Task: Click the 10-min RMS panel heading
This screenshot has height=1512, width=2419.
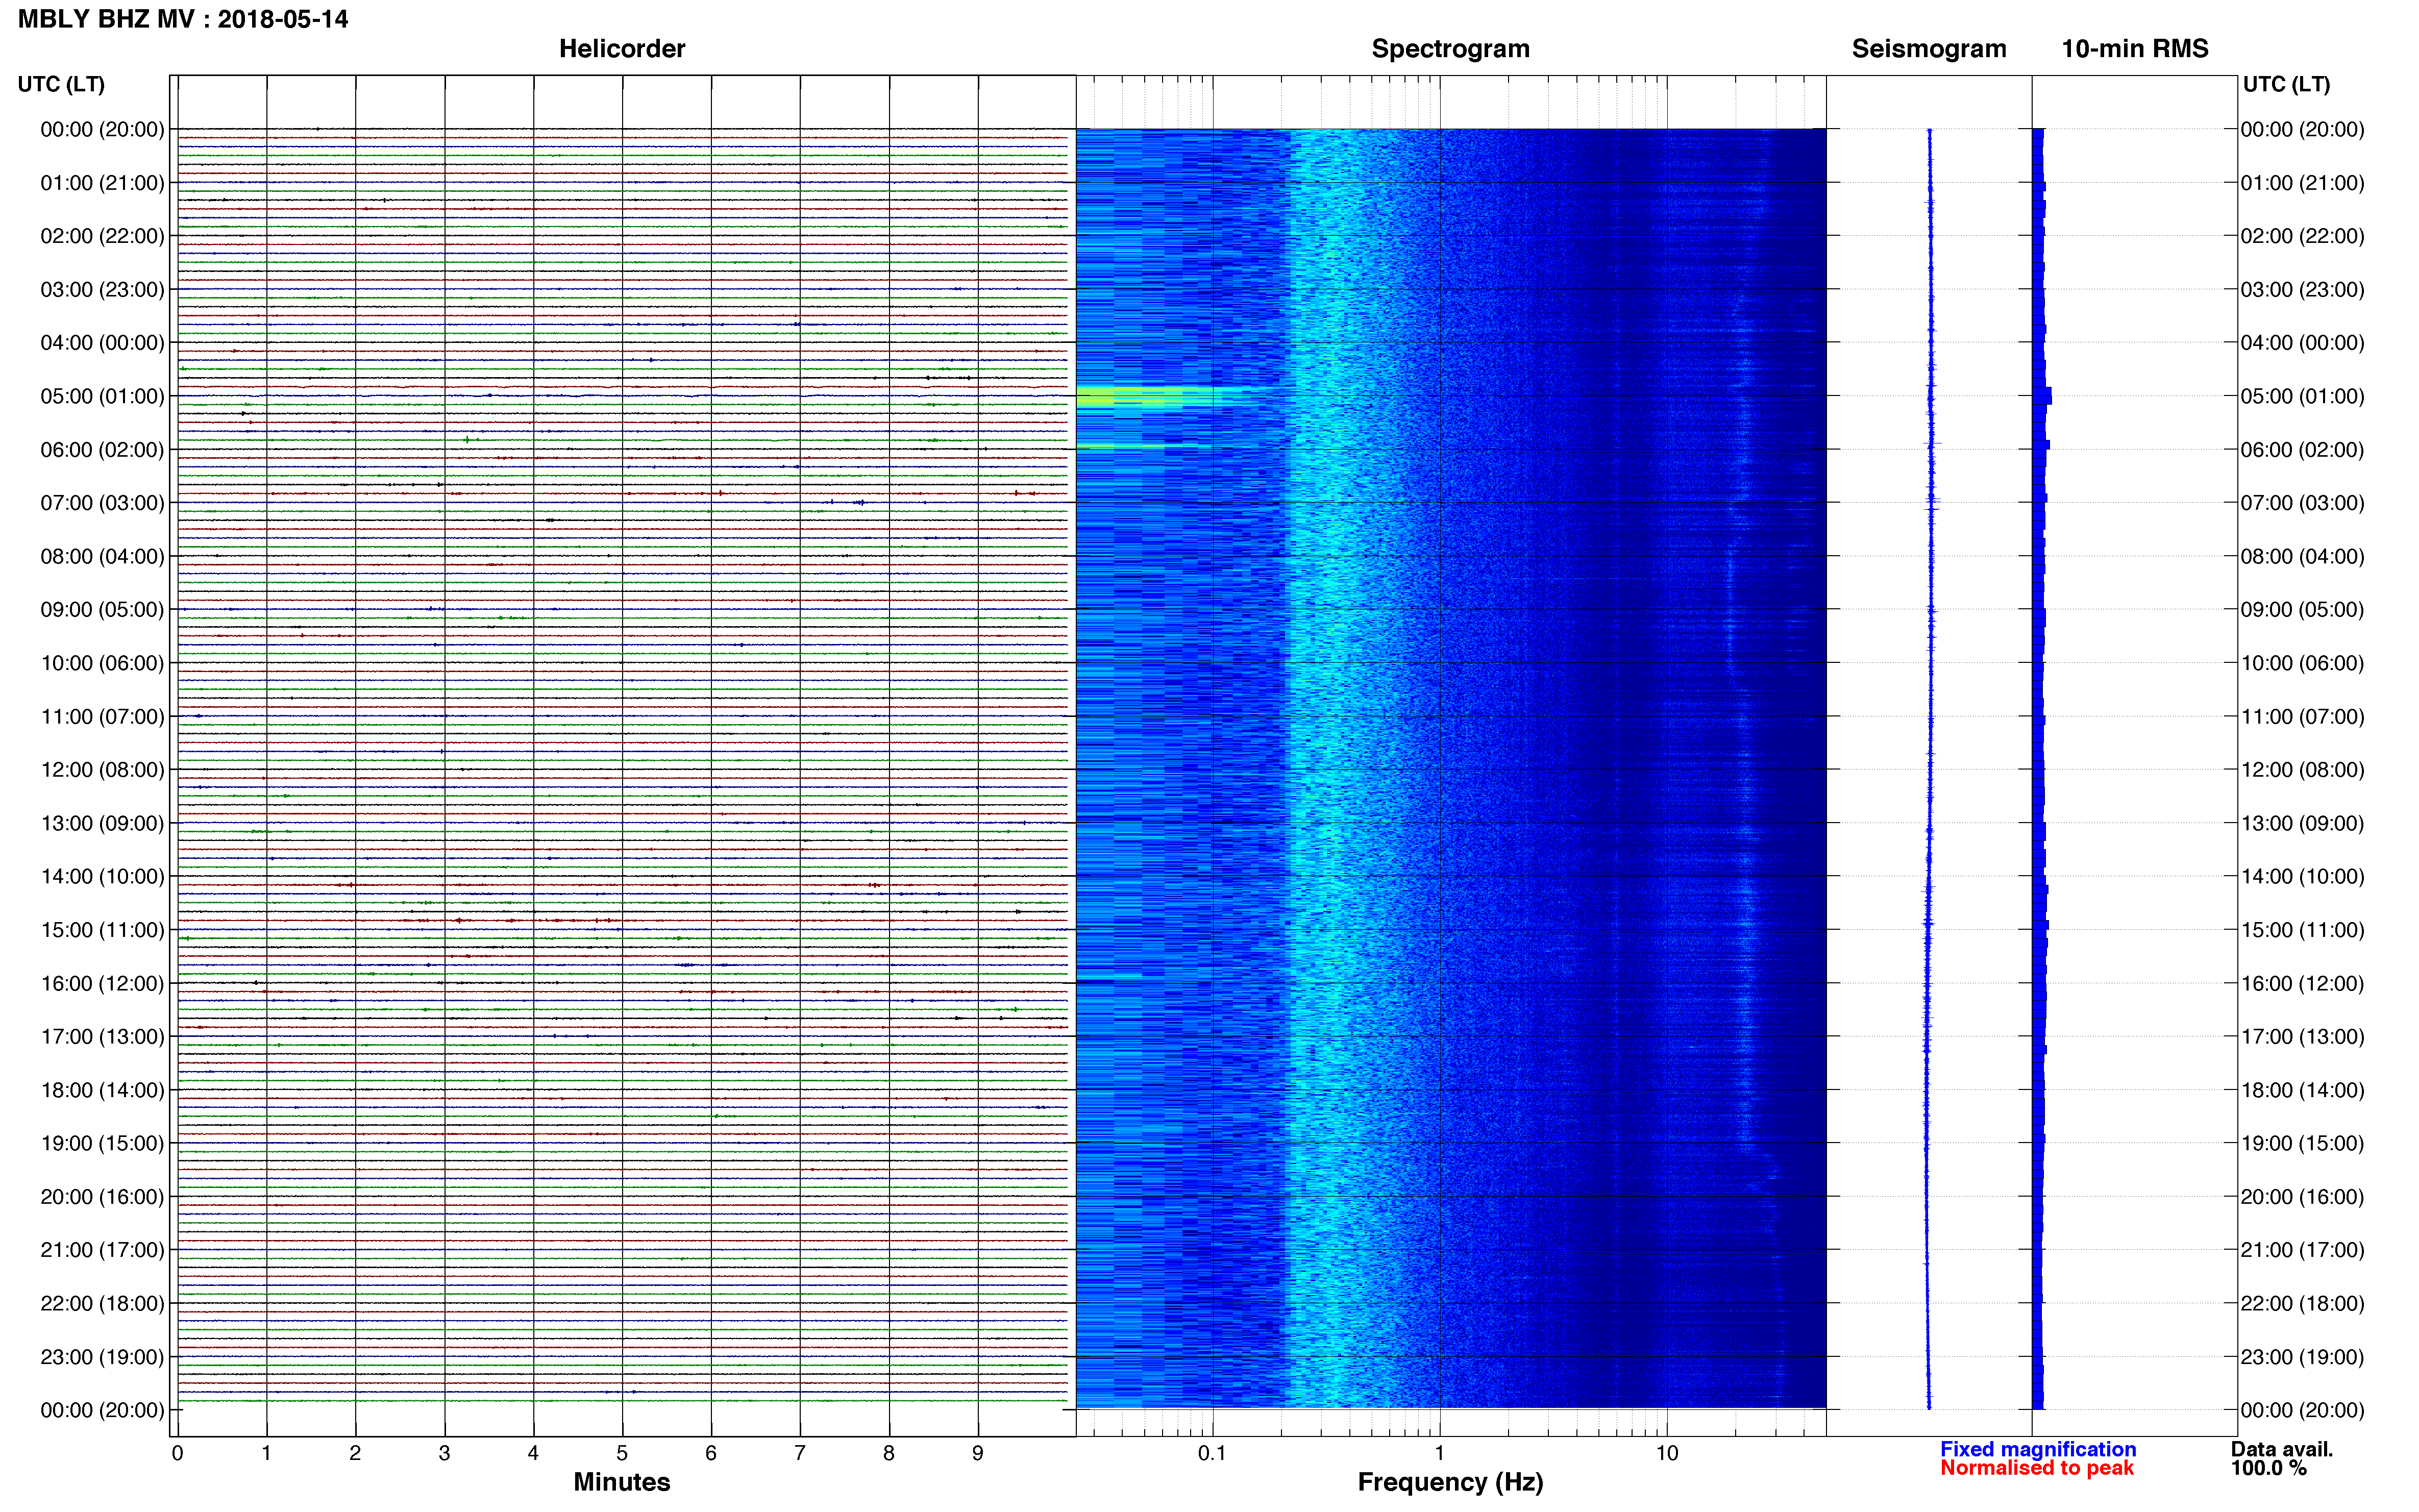Action: (x=2135, y=49)
